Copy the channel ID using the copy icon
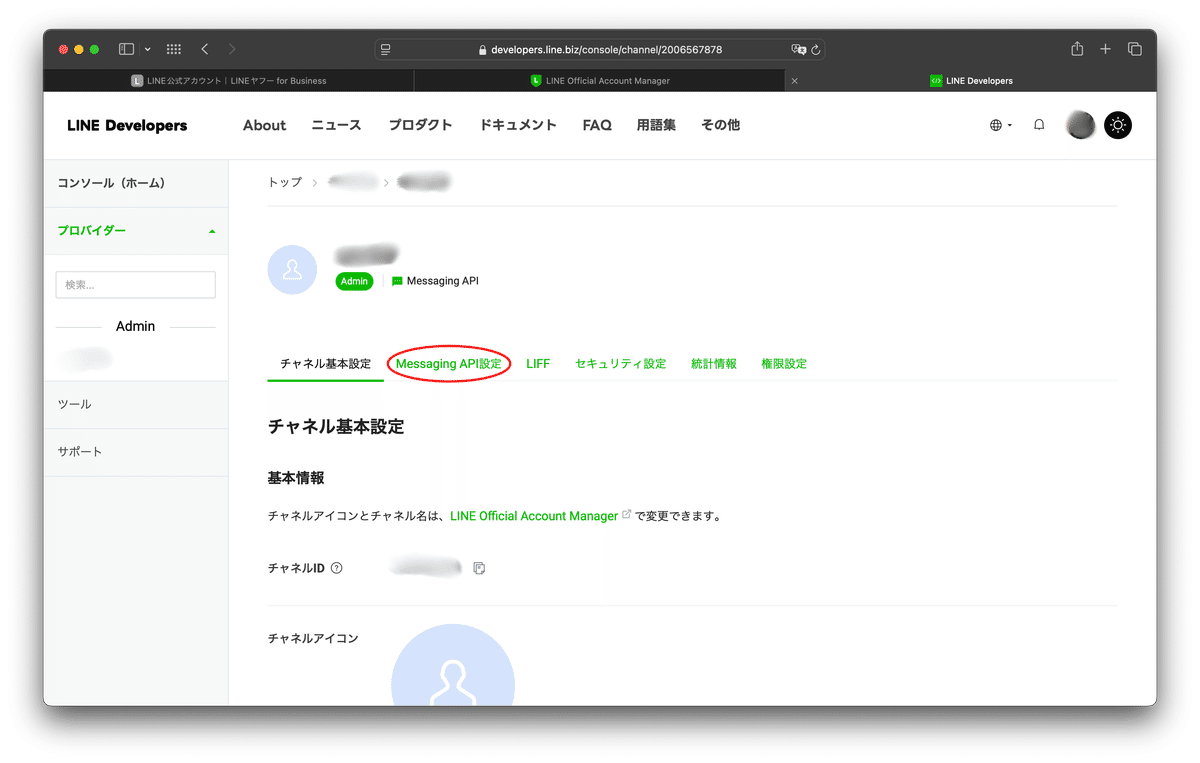 click(479, 567)
